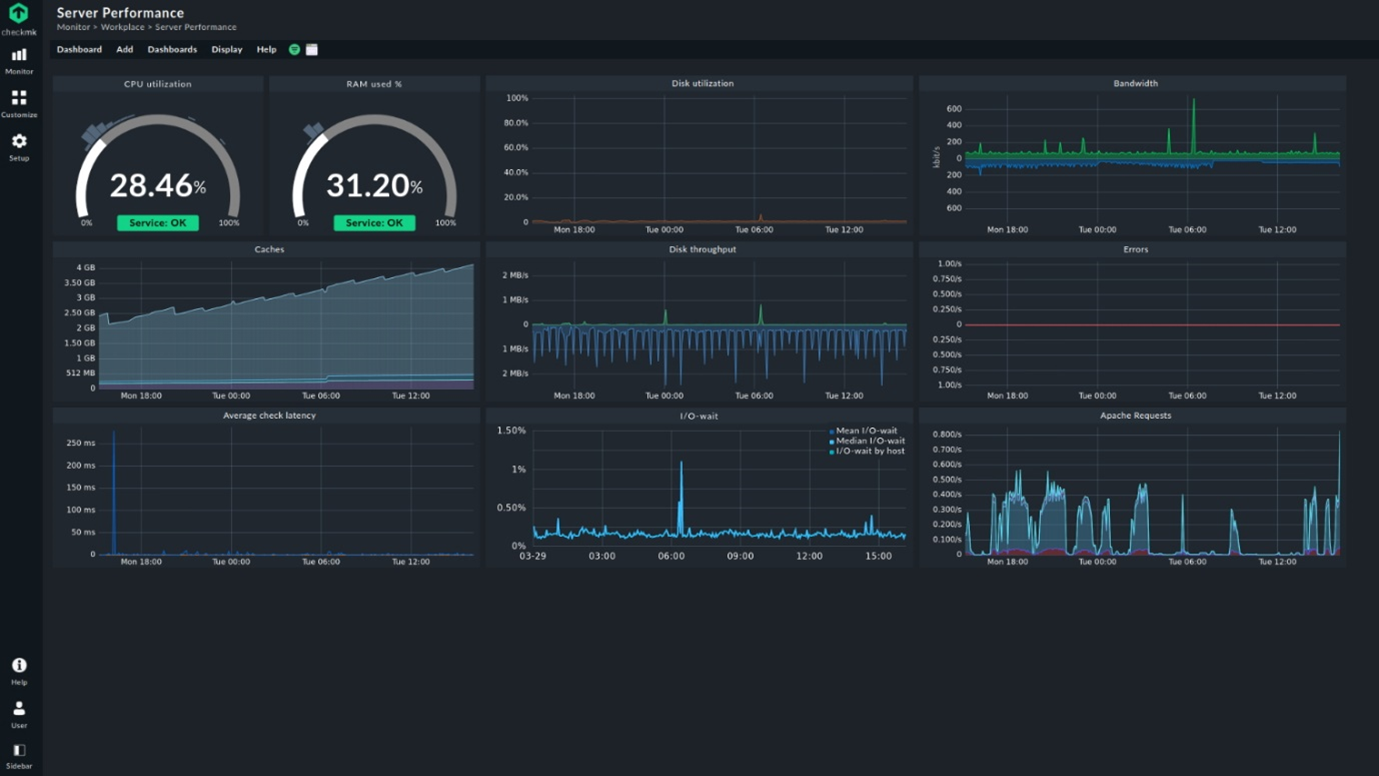Click the Workplace breadcrumb link
Image resolution: width=1379 pixels, height=776 pixels.
pos(121,26)
